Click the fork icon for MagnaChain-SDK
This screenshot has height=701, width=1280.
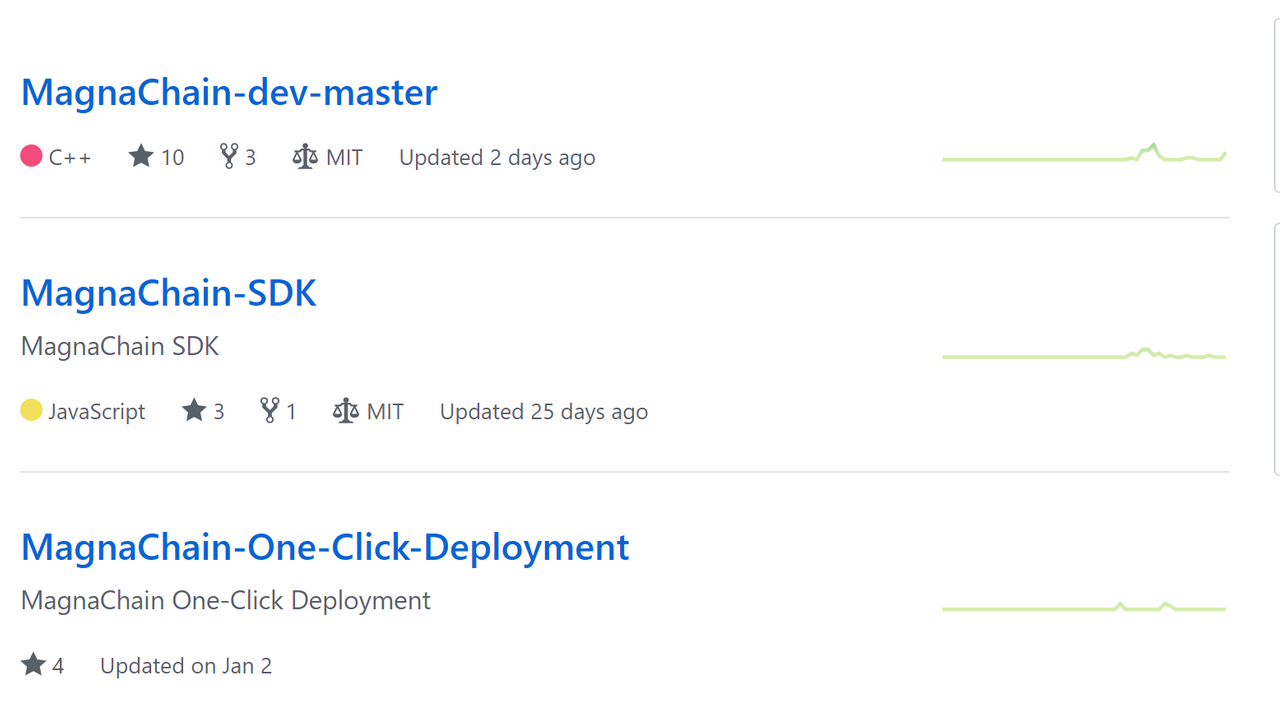click(x=270, y=410)
